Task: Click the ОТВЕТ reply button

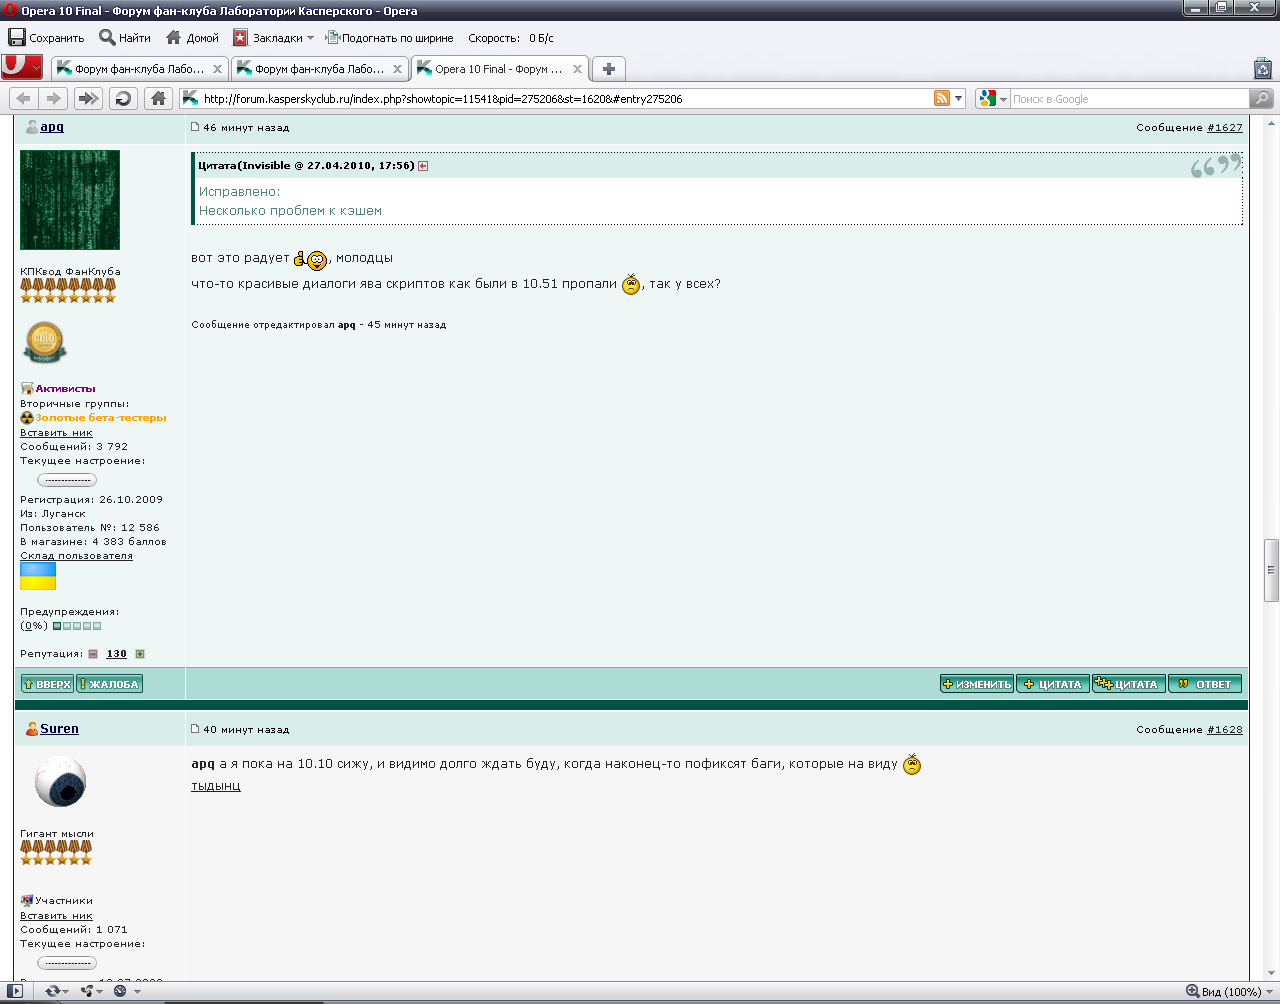Action: tap(1205, 684)
